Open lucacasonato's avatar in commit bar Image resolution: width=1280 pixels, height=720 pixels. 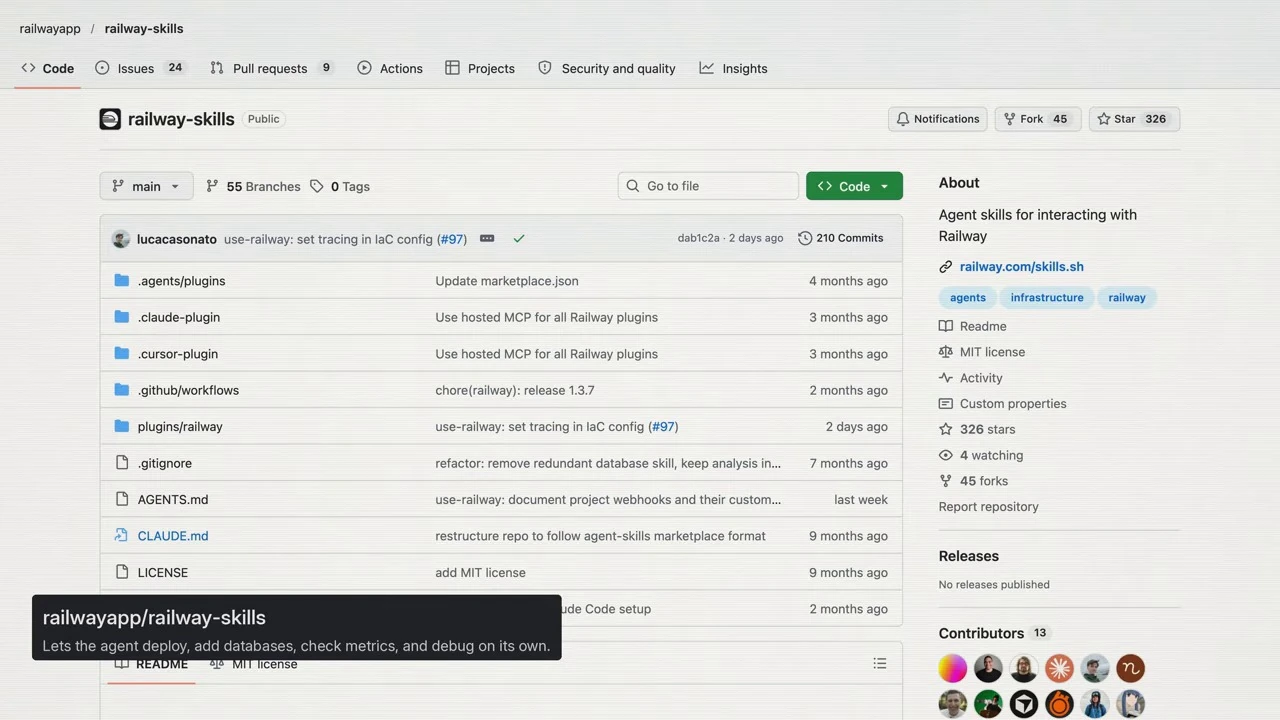coord(121,239)
